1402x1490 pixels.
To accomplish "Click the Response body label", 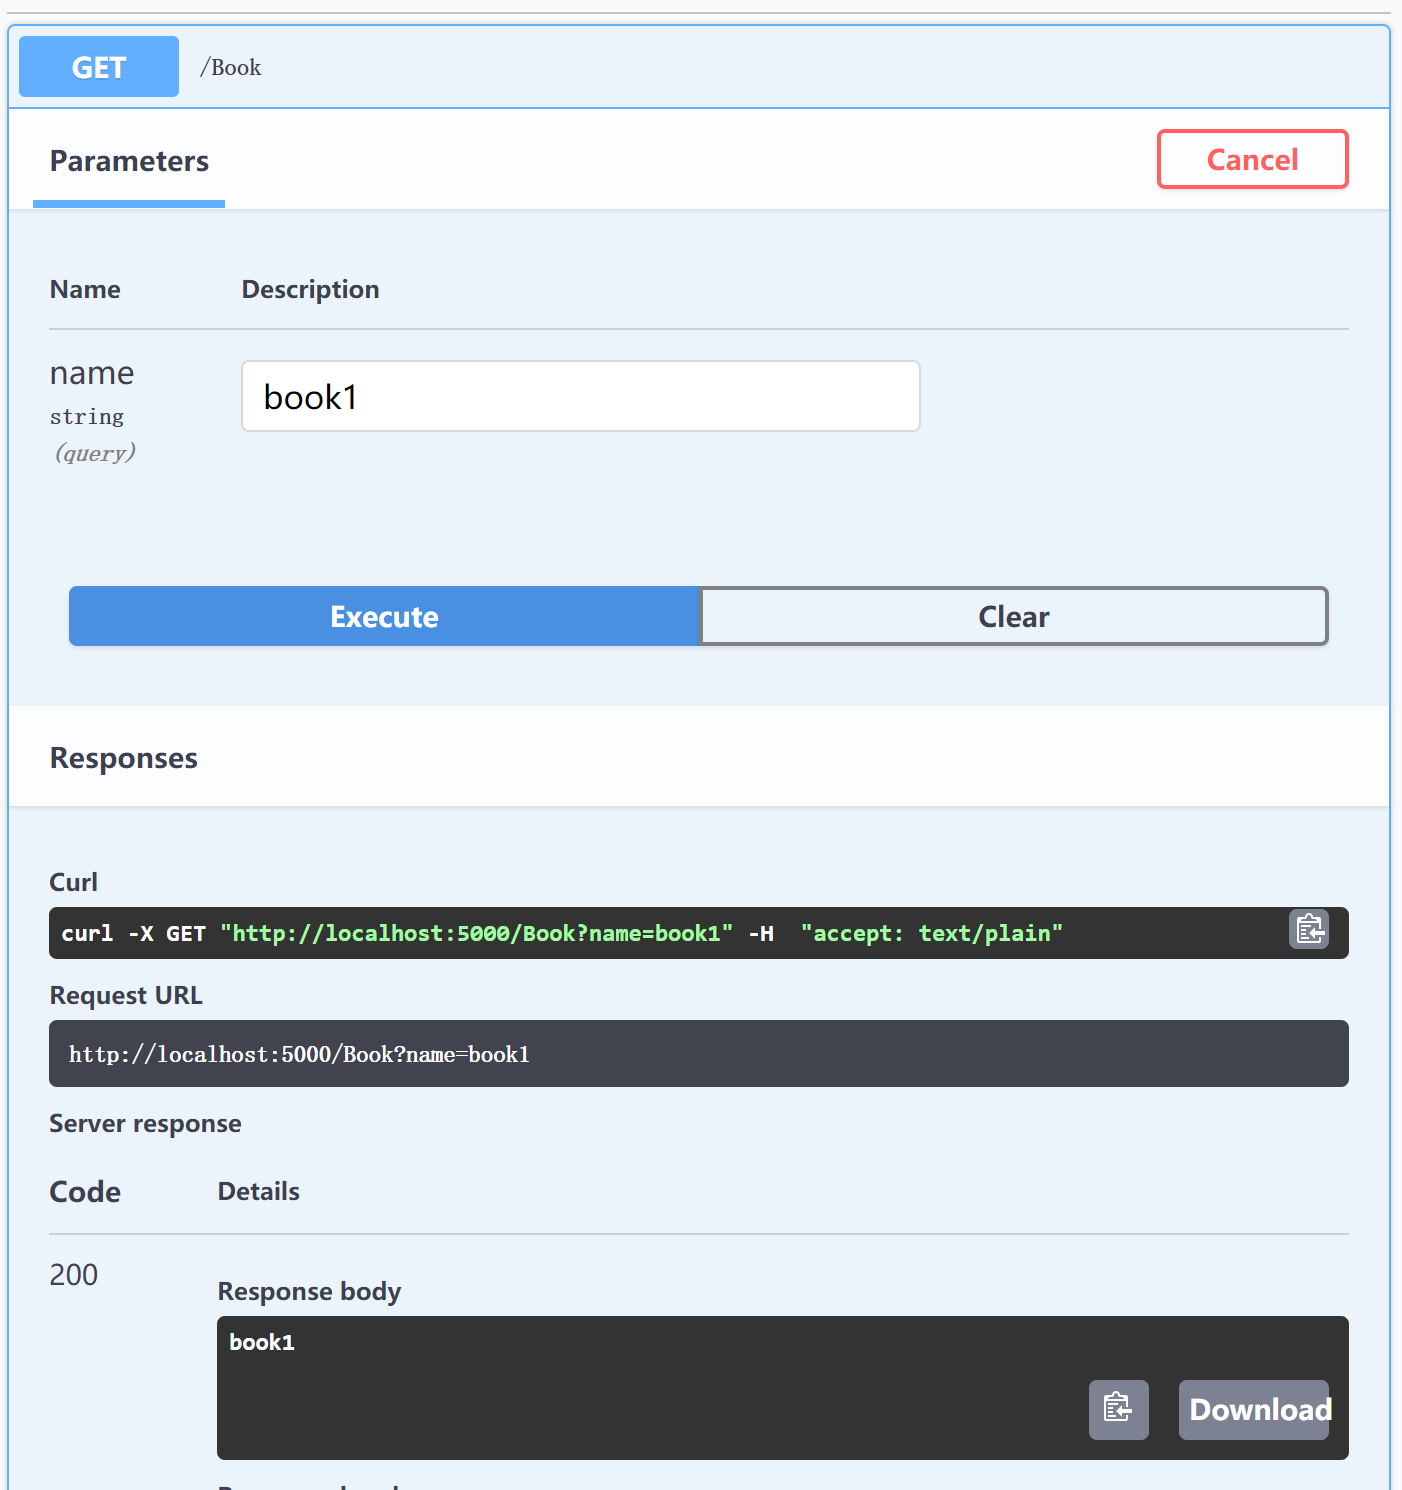I will point(309,1291).
